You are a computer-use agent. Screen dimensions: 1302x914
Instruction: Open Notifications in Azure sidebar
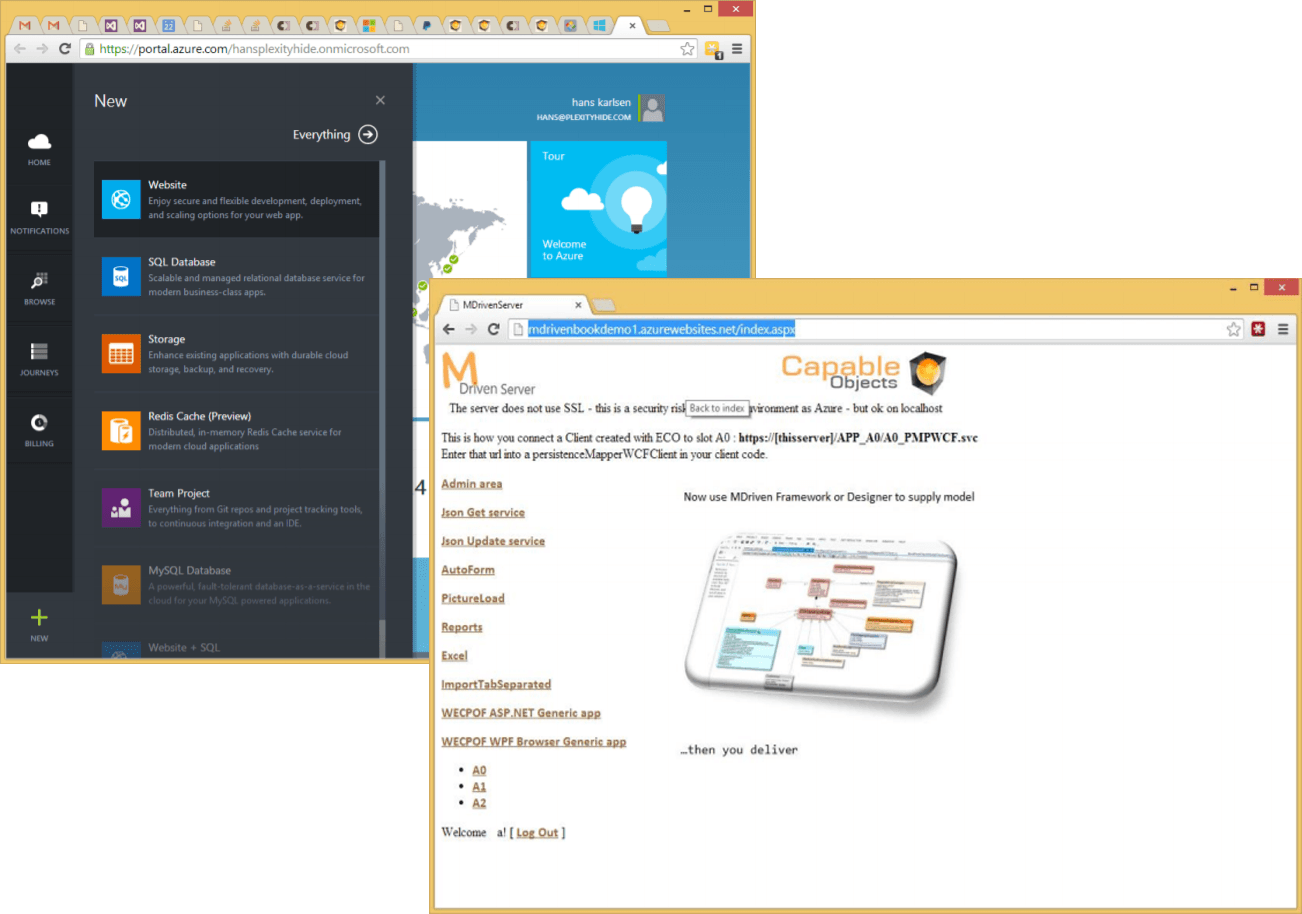pyautogui.click(x=39, y=218)
